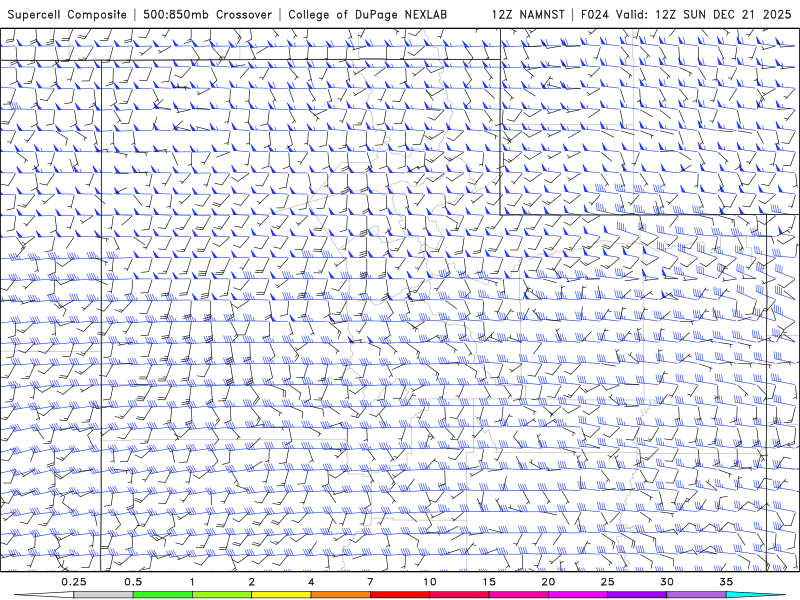Click the legend value 30
Screen dimensions: 800x600
coord(666,582)
